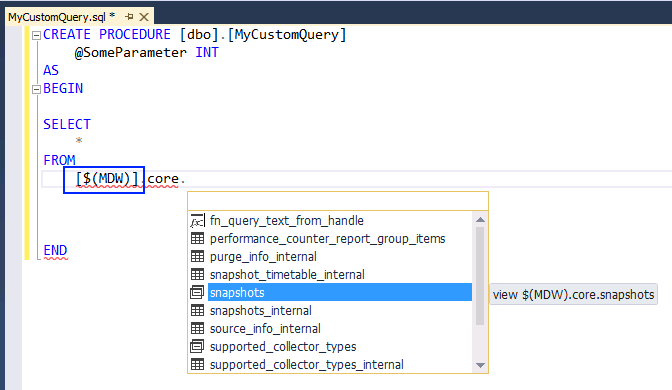Screen dimensions: 672x390
Task: Pick purge_info_internal in the suggestion list
Action: point(263,257)
